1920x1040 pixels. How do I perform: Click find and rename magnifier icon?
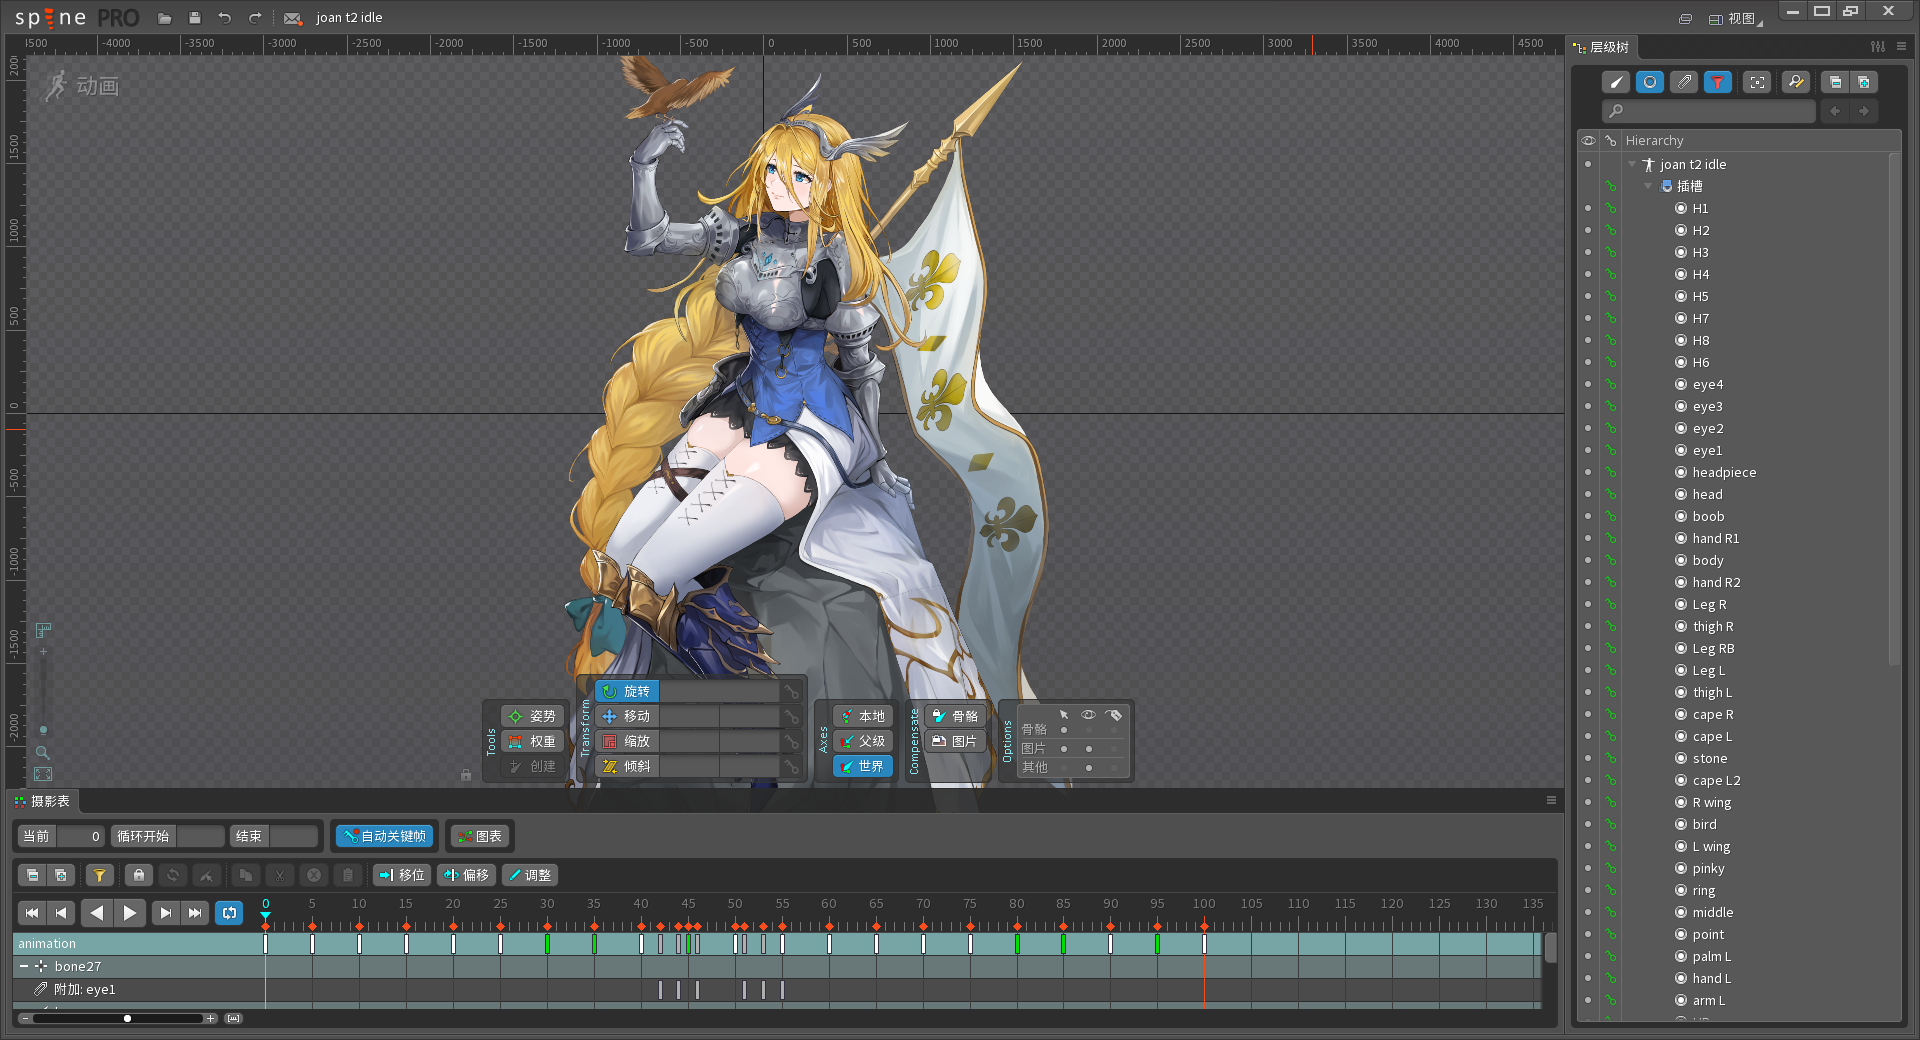[x=1796, y=82]
